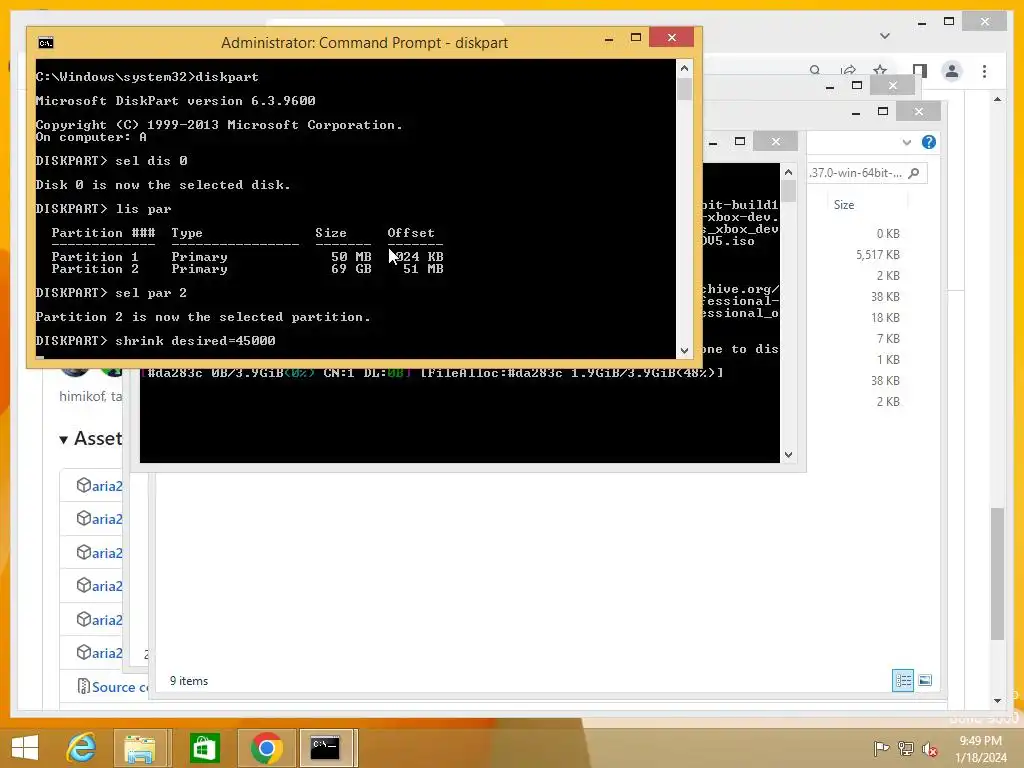The height and width of the screenshot is (768, 1024).
Task: Switch to Google Chrome on the taskbar
Action: 266,748
